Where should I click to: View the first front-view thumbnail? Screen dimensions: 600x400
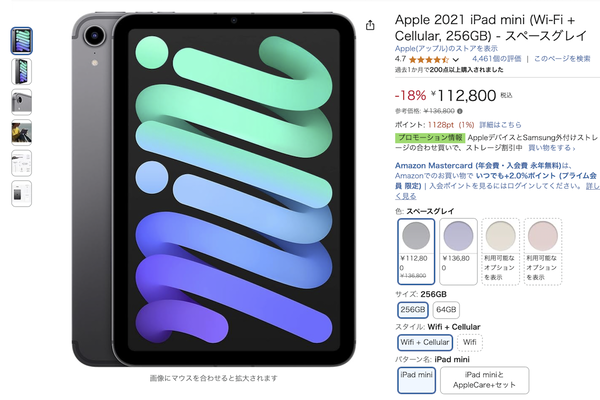click(x=22, y=41)
